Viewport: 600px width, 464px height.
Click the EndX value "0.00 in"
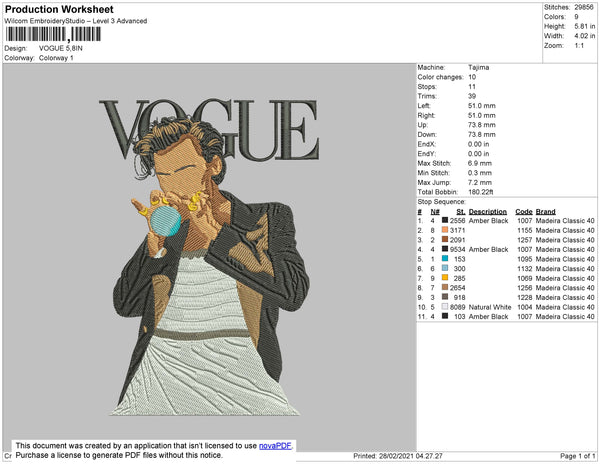[x=478, y=144]
